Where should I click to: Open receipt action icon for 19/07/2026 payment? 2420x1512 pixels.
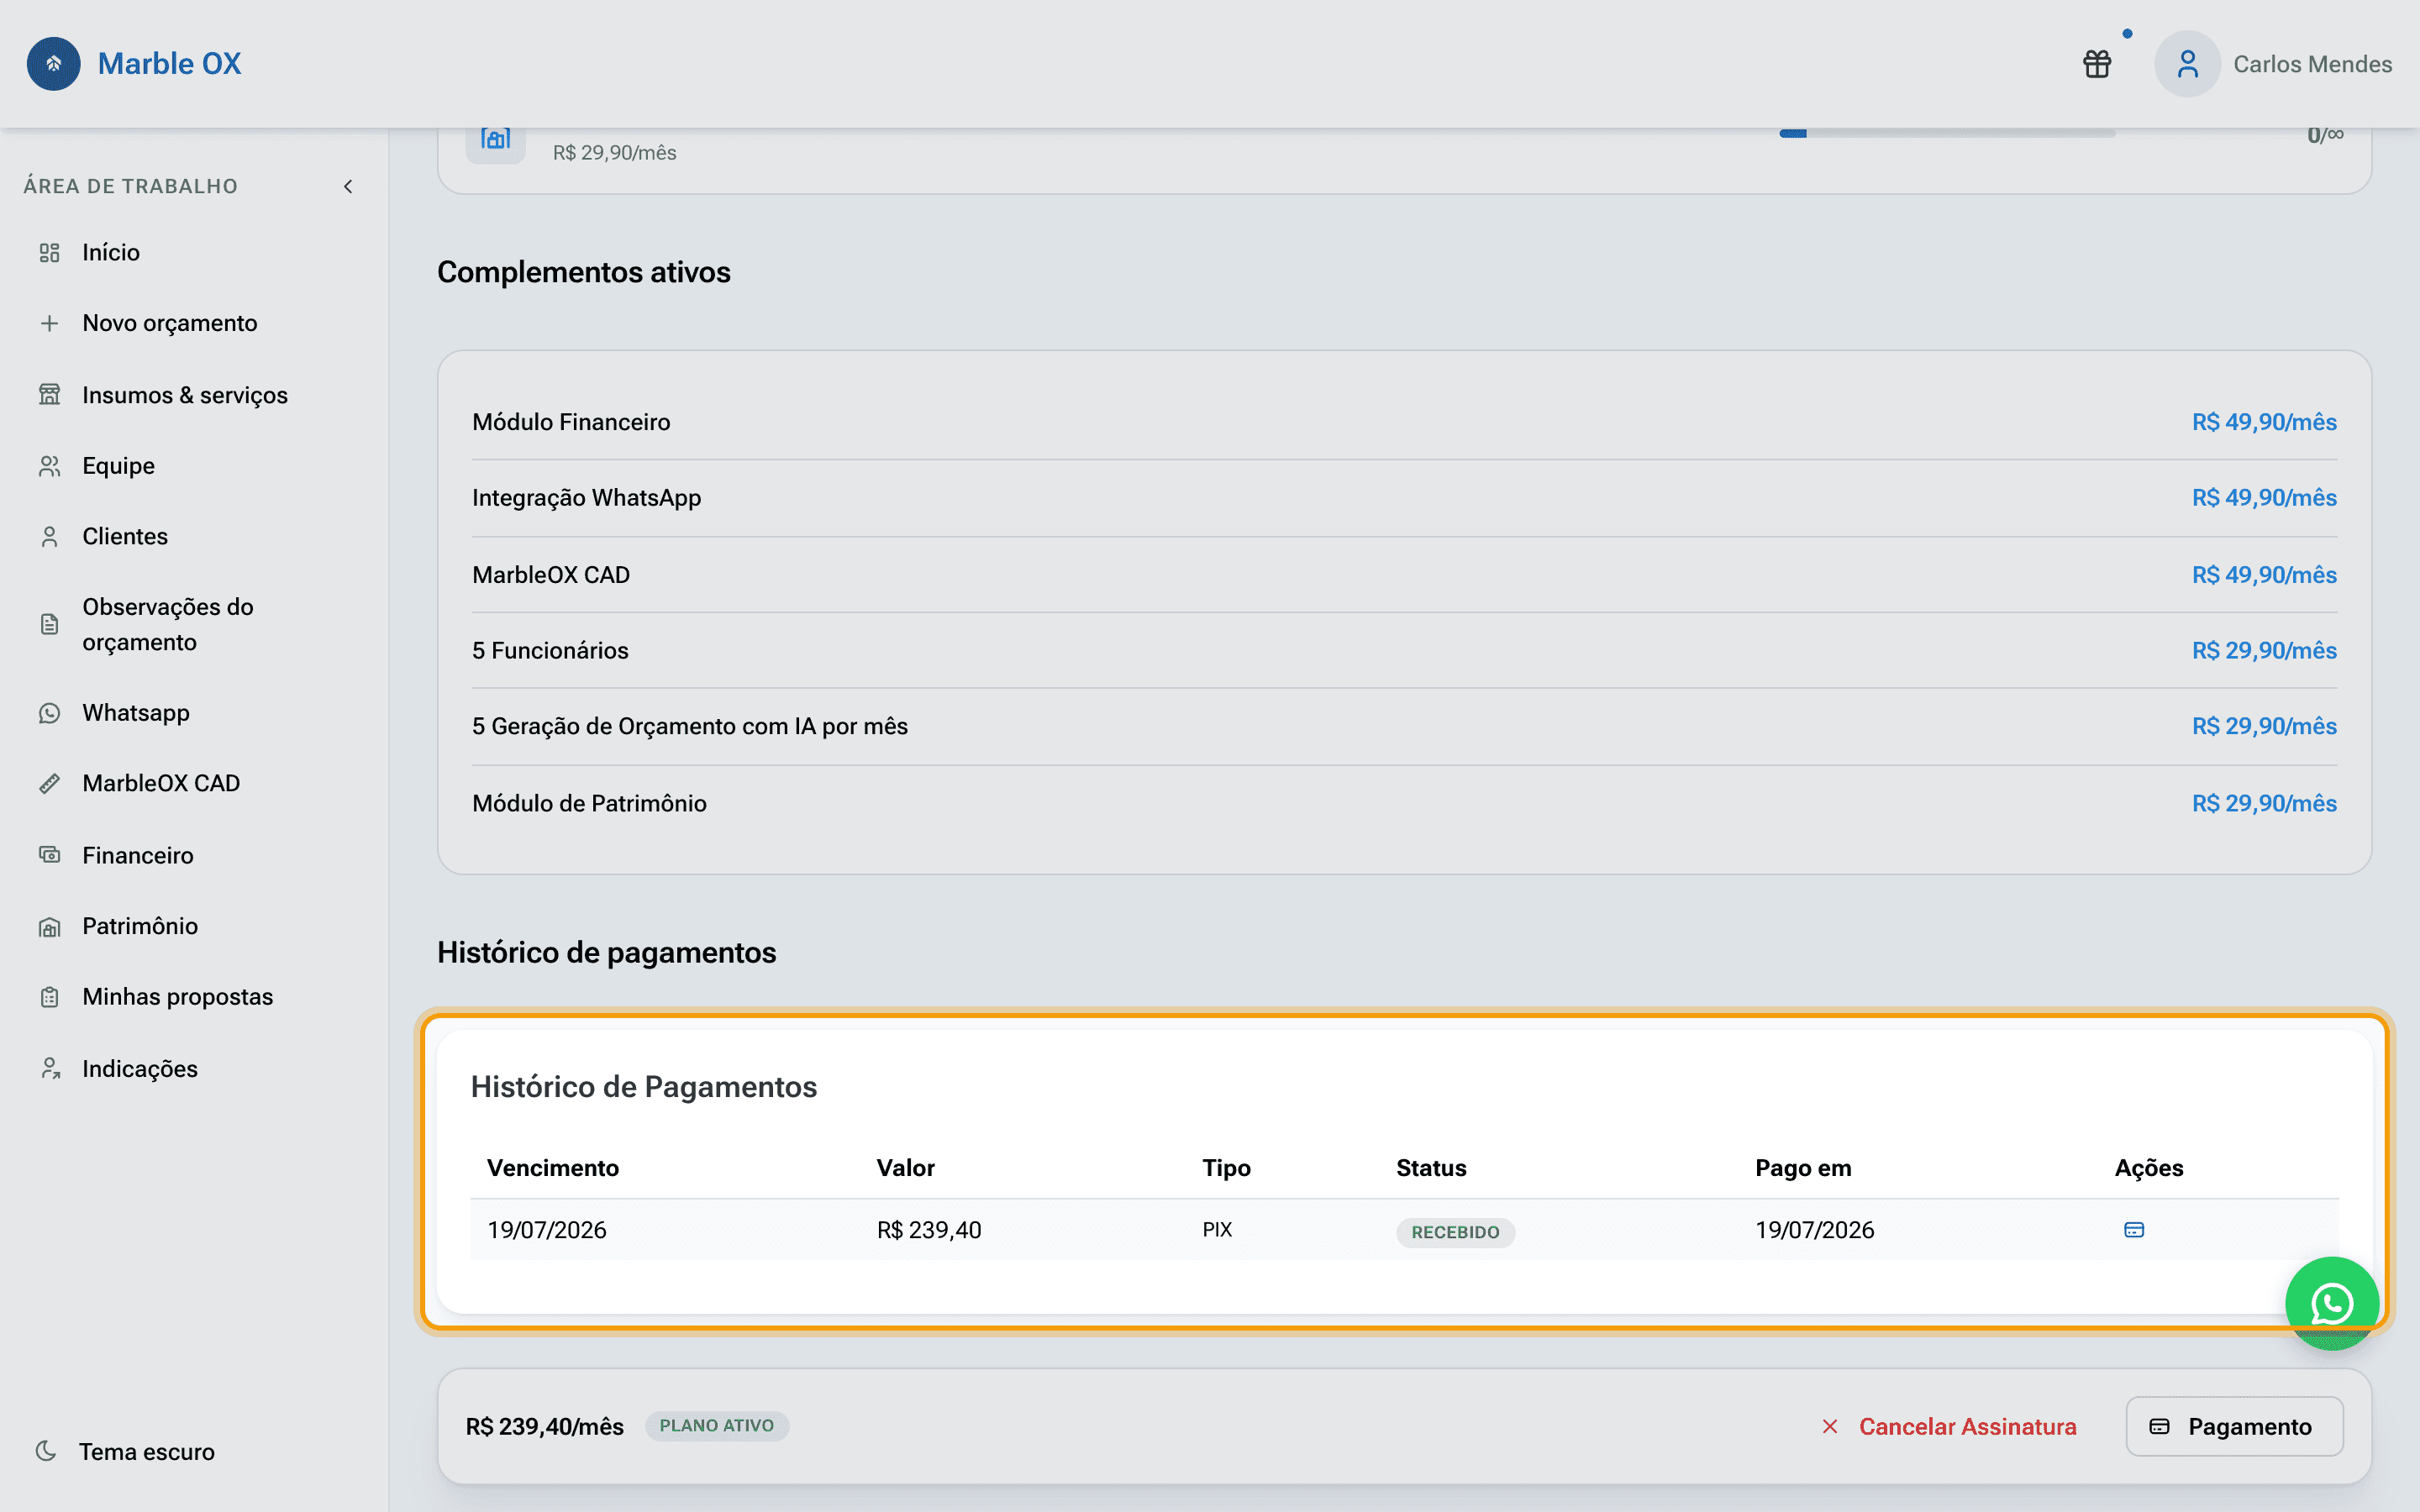2134,1230
